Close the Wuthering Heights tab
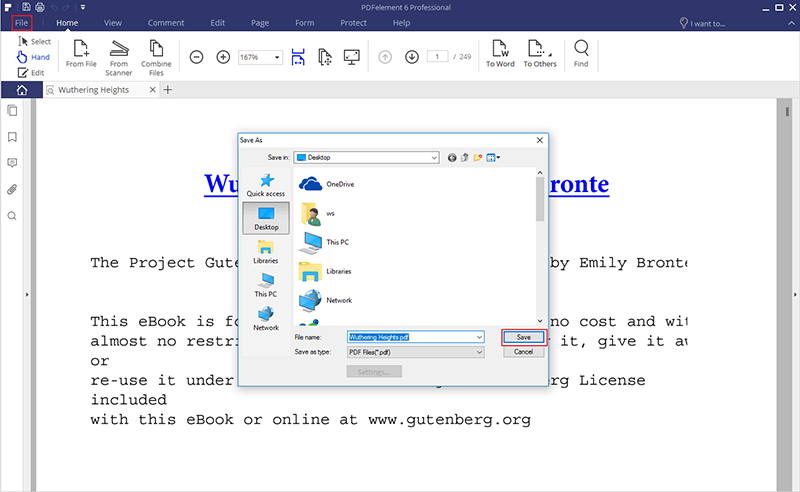The width and height of the screenshot is (800, 492). click(x=152, y=90)
